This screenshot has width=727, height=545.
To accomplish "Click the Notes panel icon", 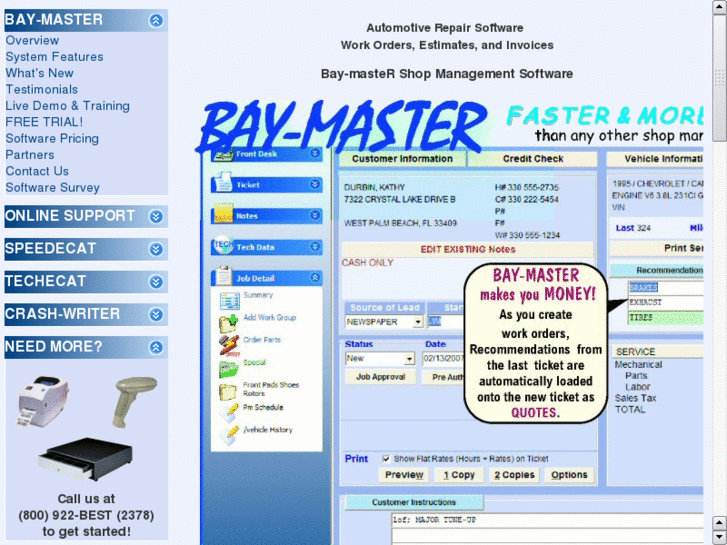I will (223, 213).
